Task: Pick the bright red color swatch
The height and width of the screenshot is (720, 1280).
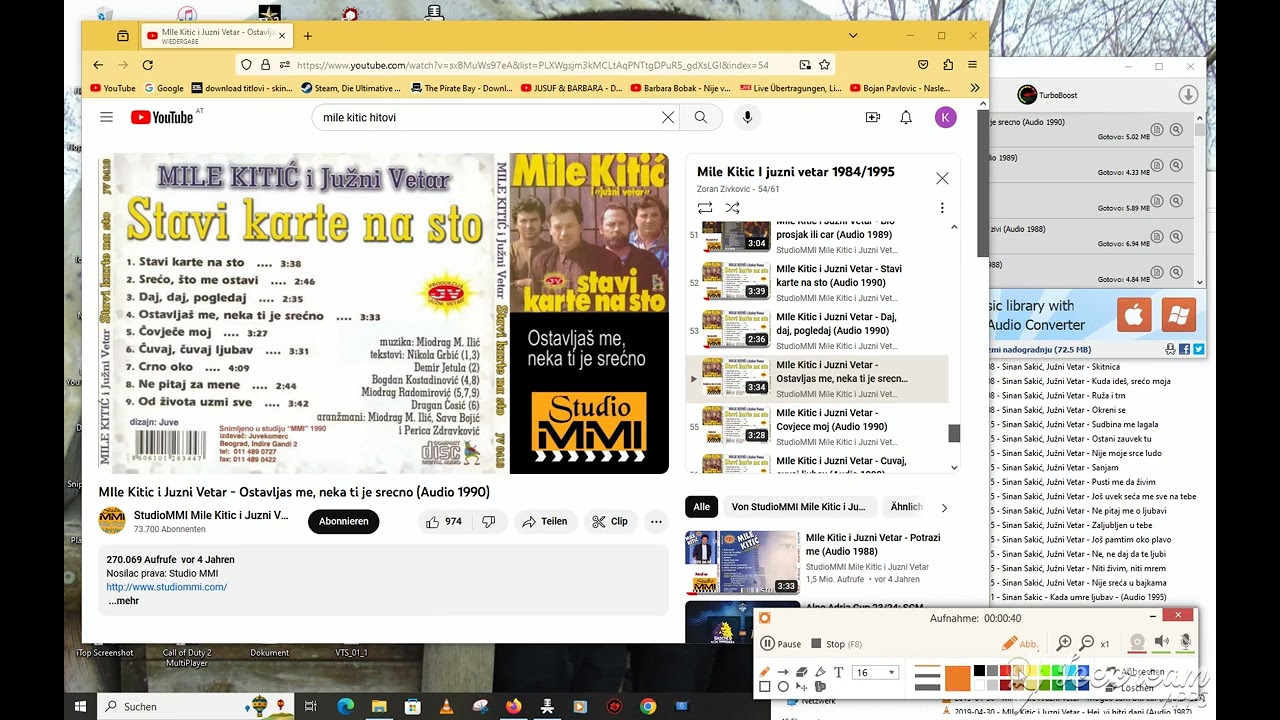Action: point(1005,671)
